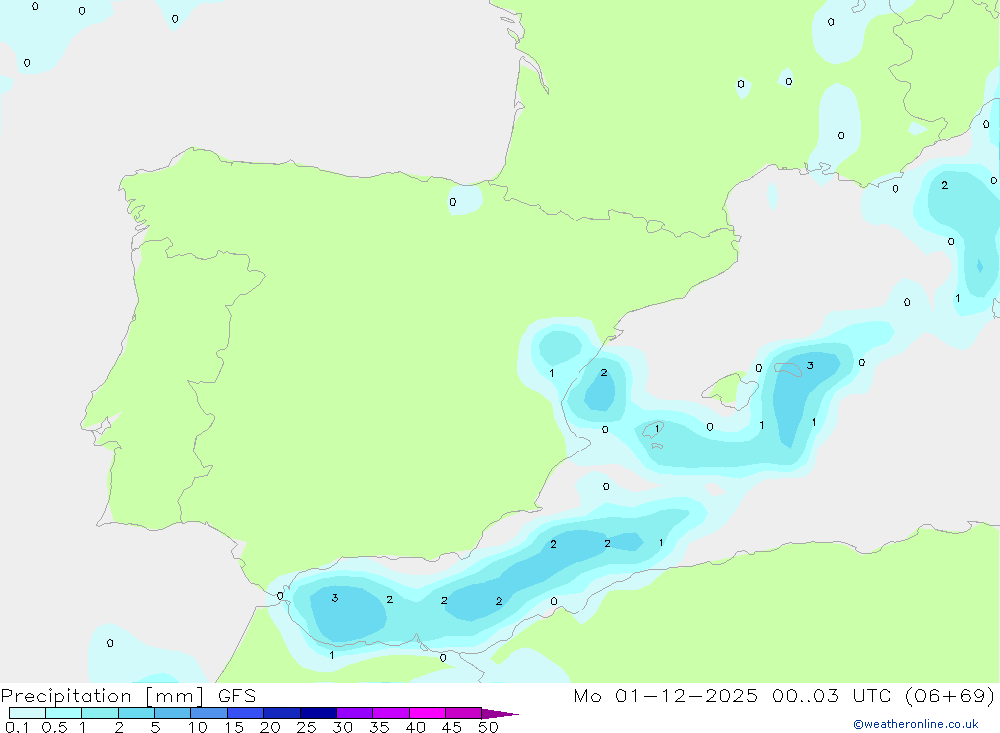Click the '20' legend scale label
Image resolution: width=1000 pixels, height=733 pixels.
pyautogui.click(x=270, y=727)
